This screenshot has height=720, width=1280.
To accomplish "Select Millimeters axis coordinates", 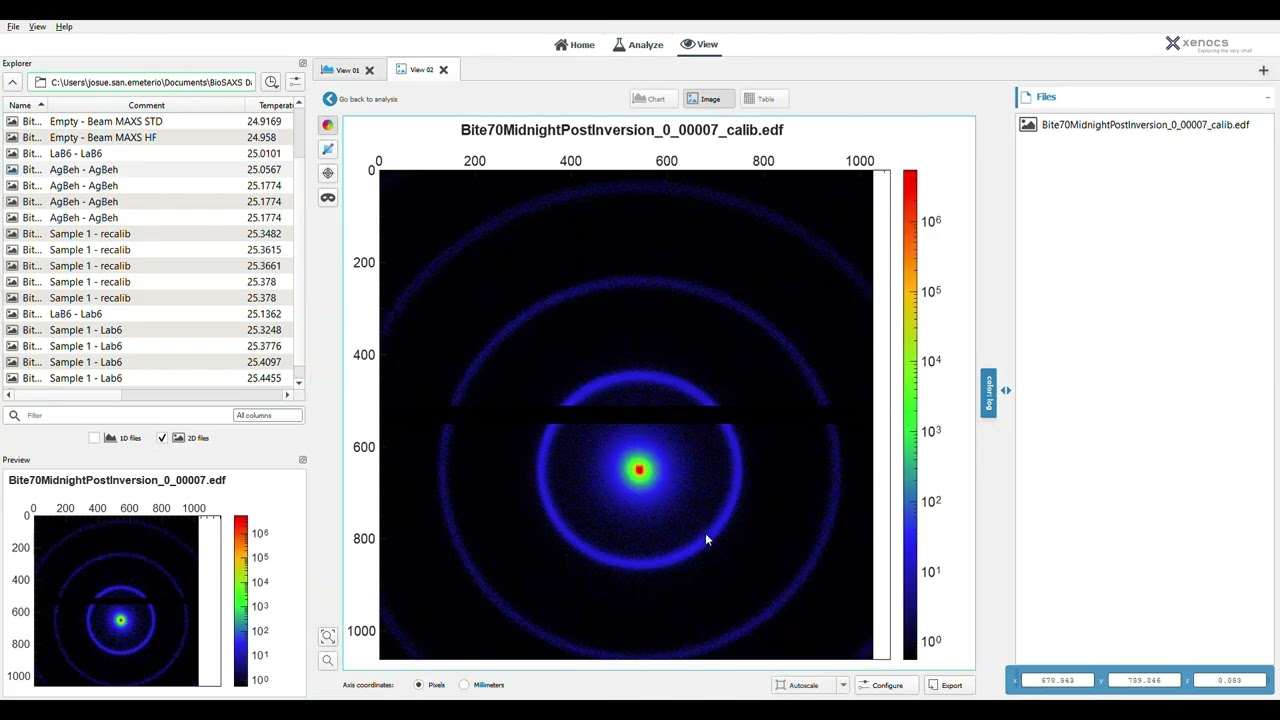I will coord(464,685).
